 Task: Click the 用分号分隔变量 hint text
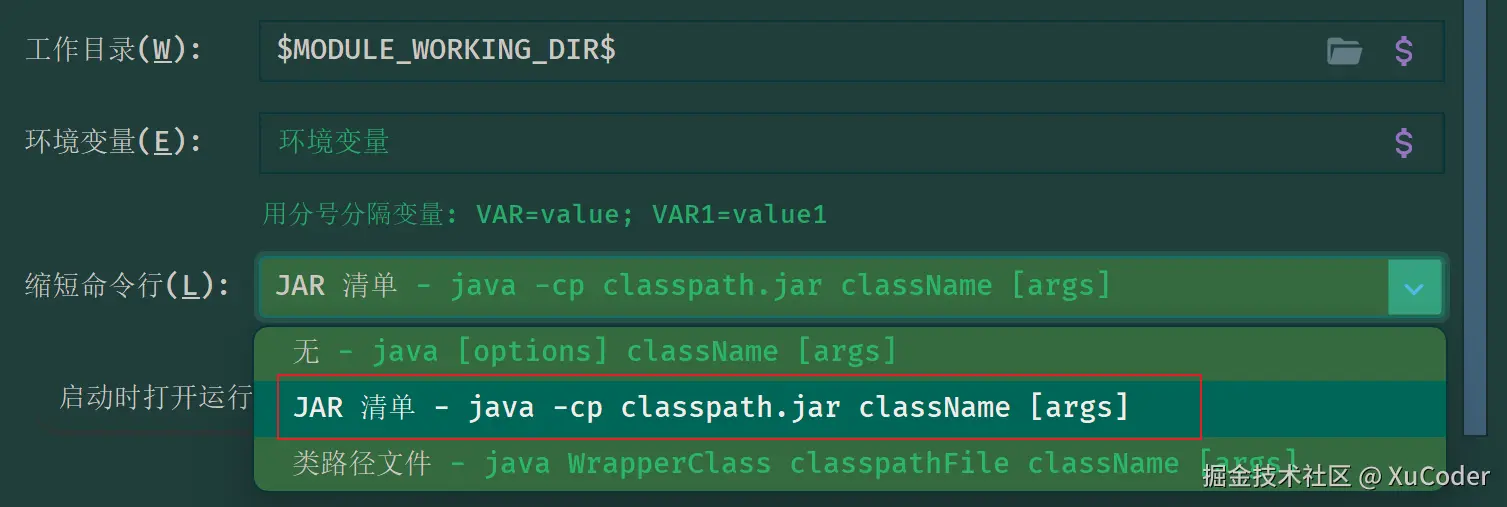pos(360,214)
